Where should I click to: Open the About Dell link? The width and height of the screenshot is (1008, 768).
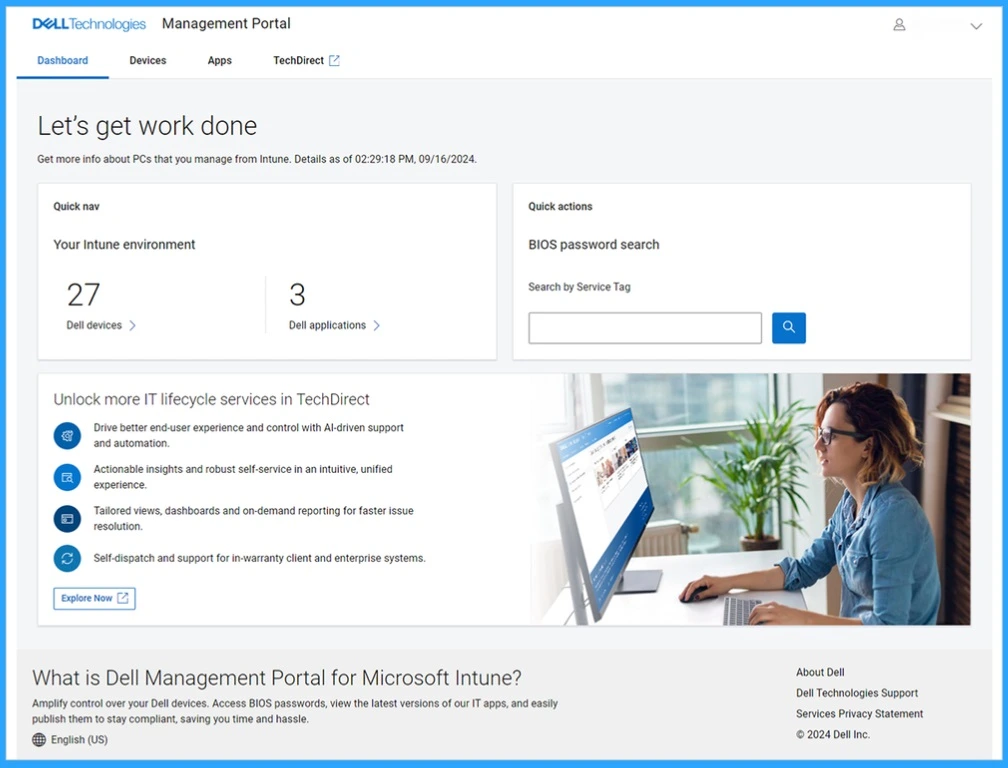tap(820, 672)
